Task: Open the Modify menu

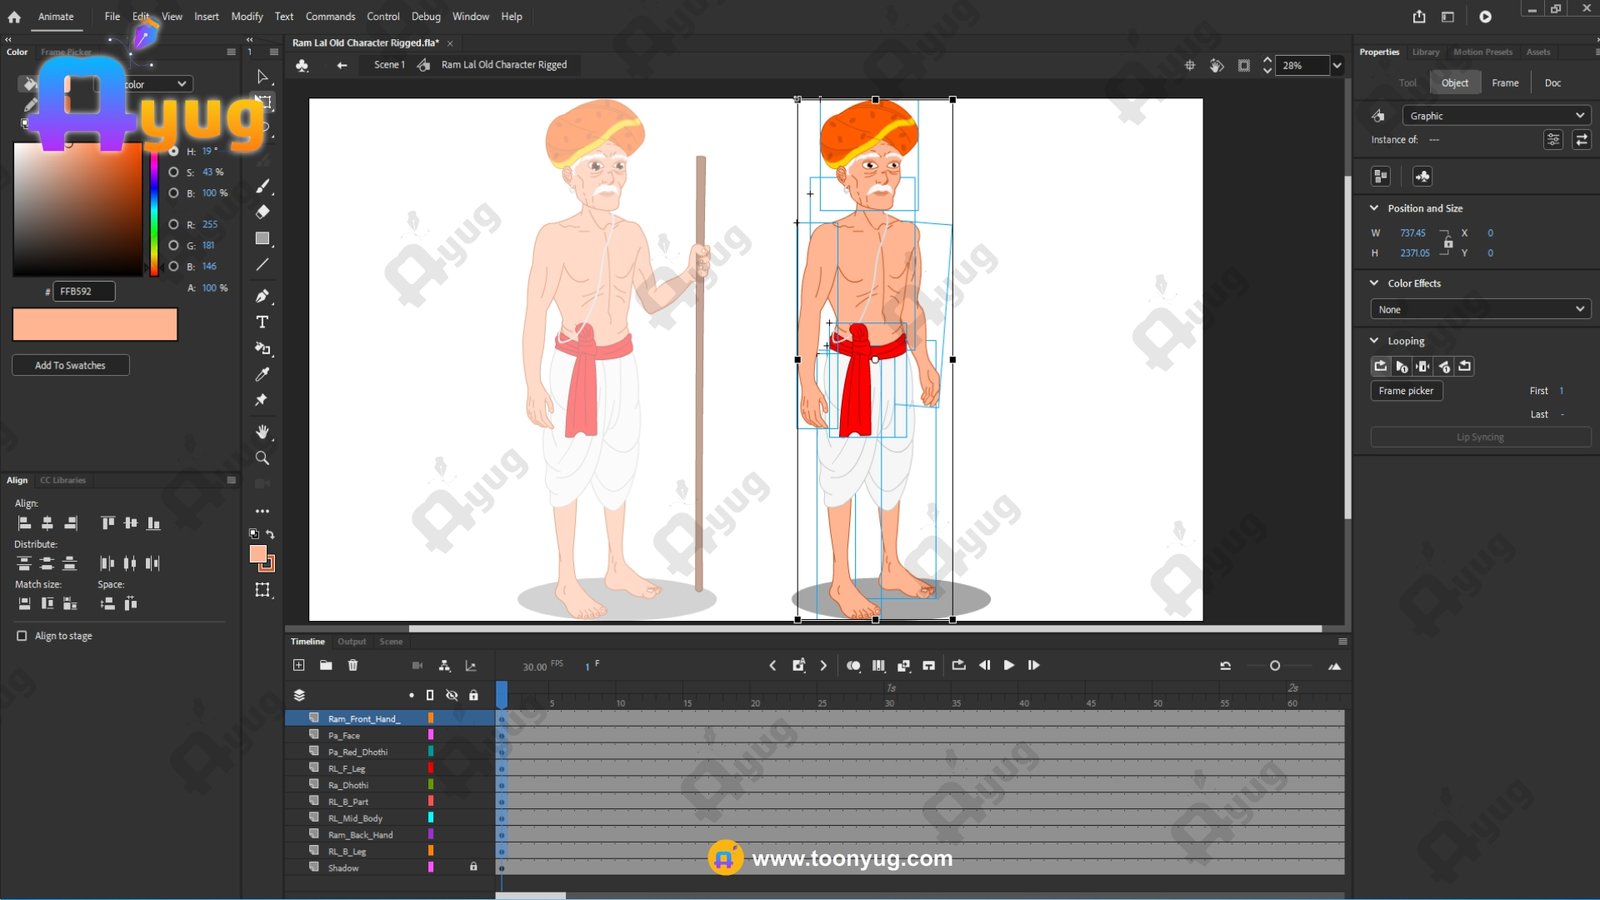Action: [247, 17]
